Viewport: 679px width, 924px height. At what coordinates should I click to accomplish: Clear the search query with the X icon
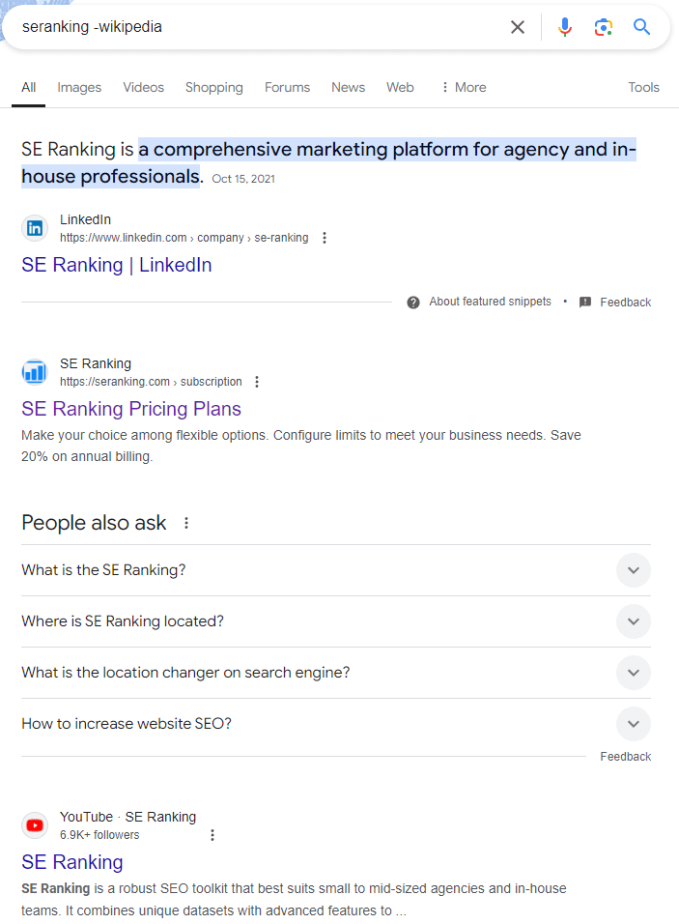point(517,27)
